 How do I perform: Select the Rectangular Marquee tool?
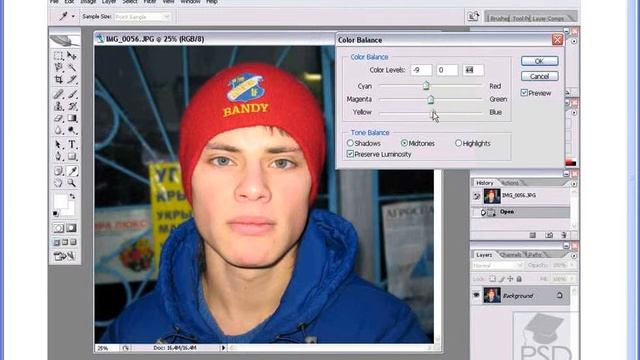click(x=58, y=56)
